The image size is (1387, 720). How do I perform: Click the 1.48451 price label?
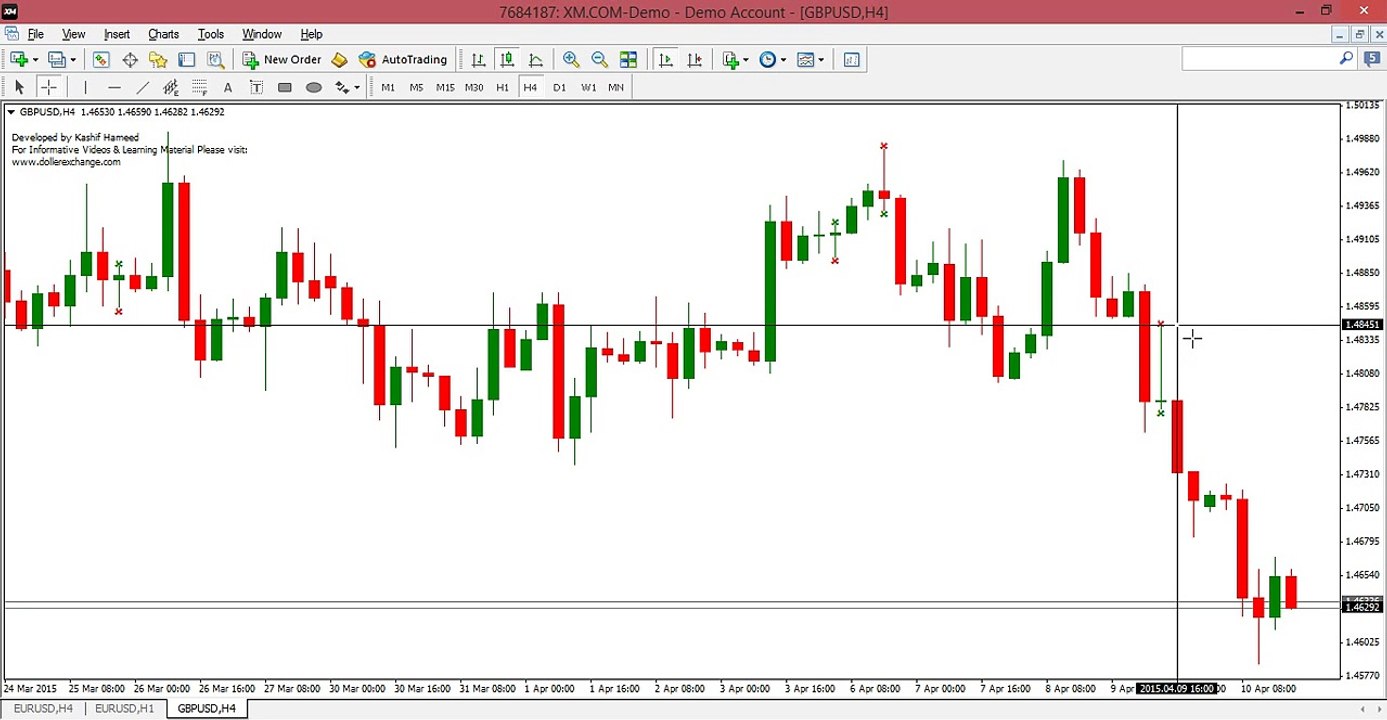pyautogui.click(x=1362, y=325)
